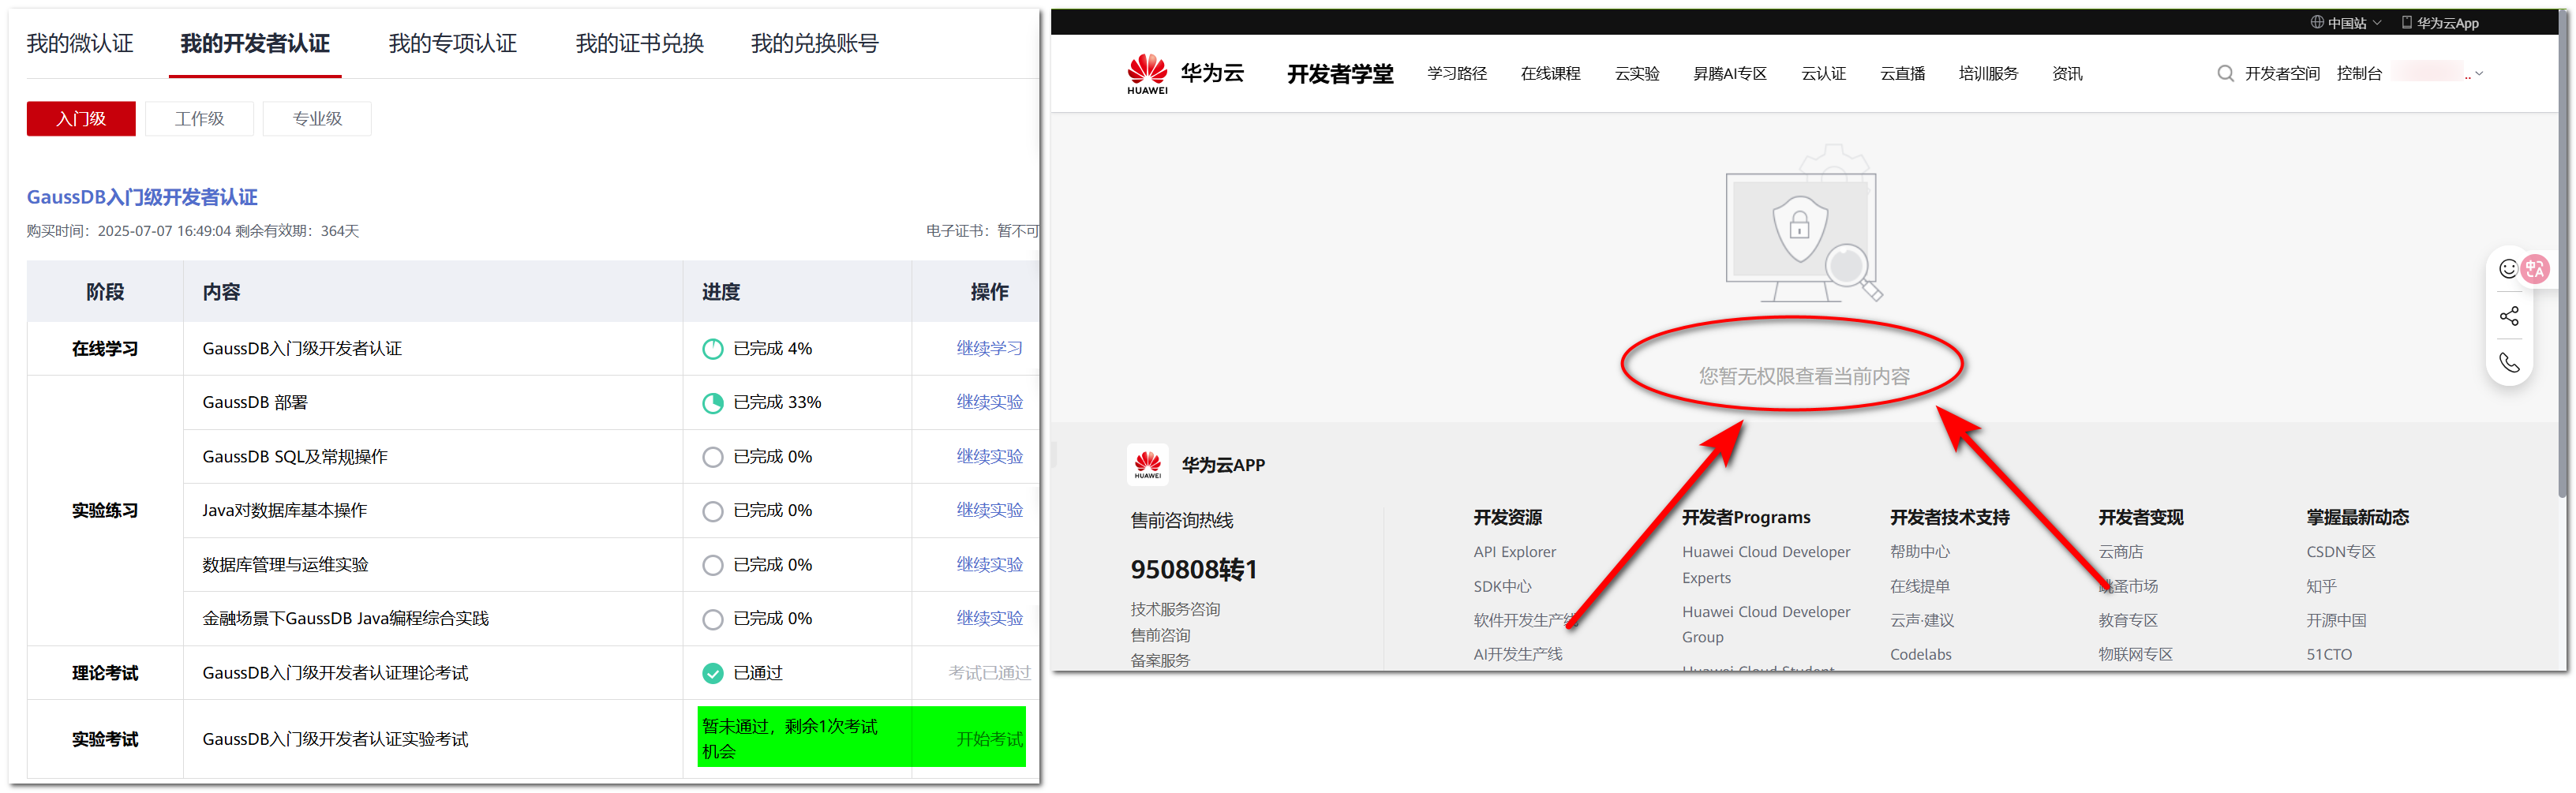The image size is (2576, 793).
Task: Click Codelabs footer link
Action: point(1920,654)
